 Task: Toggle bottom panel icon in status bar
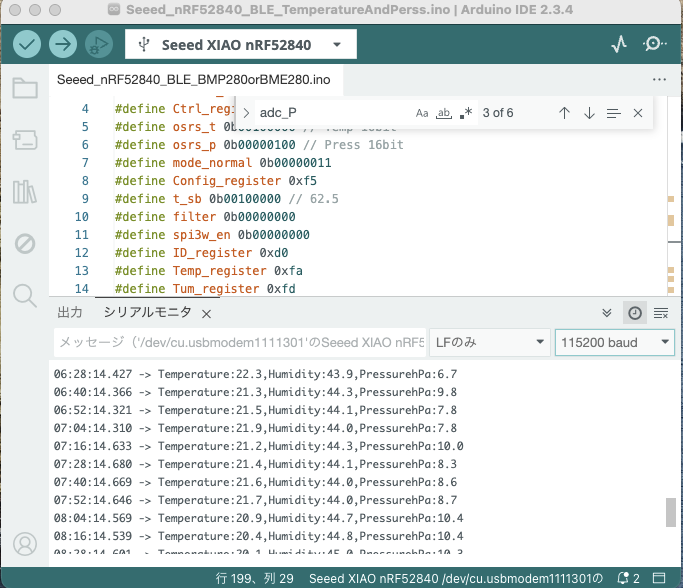[659, 578]
